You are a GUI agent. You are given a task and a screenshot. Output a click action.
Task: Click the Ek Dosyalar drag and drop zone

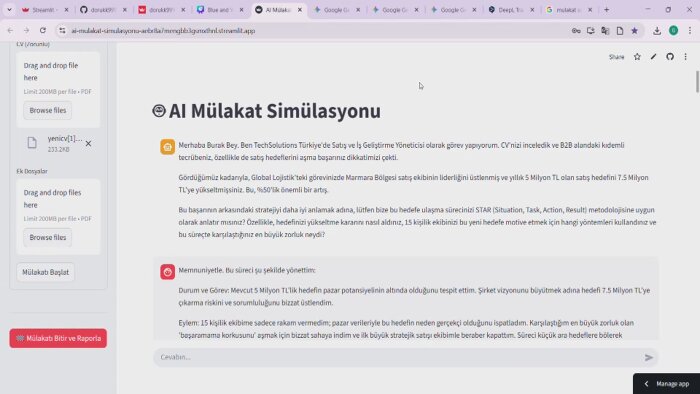point(58,217)
